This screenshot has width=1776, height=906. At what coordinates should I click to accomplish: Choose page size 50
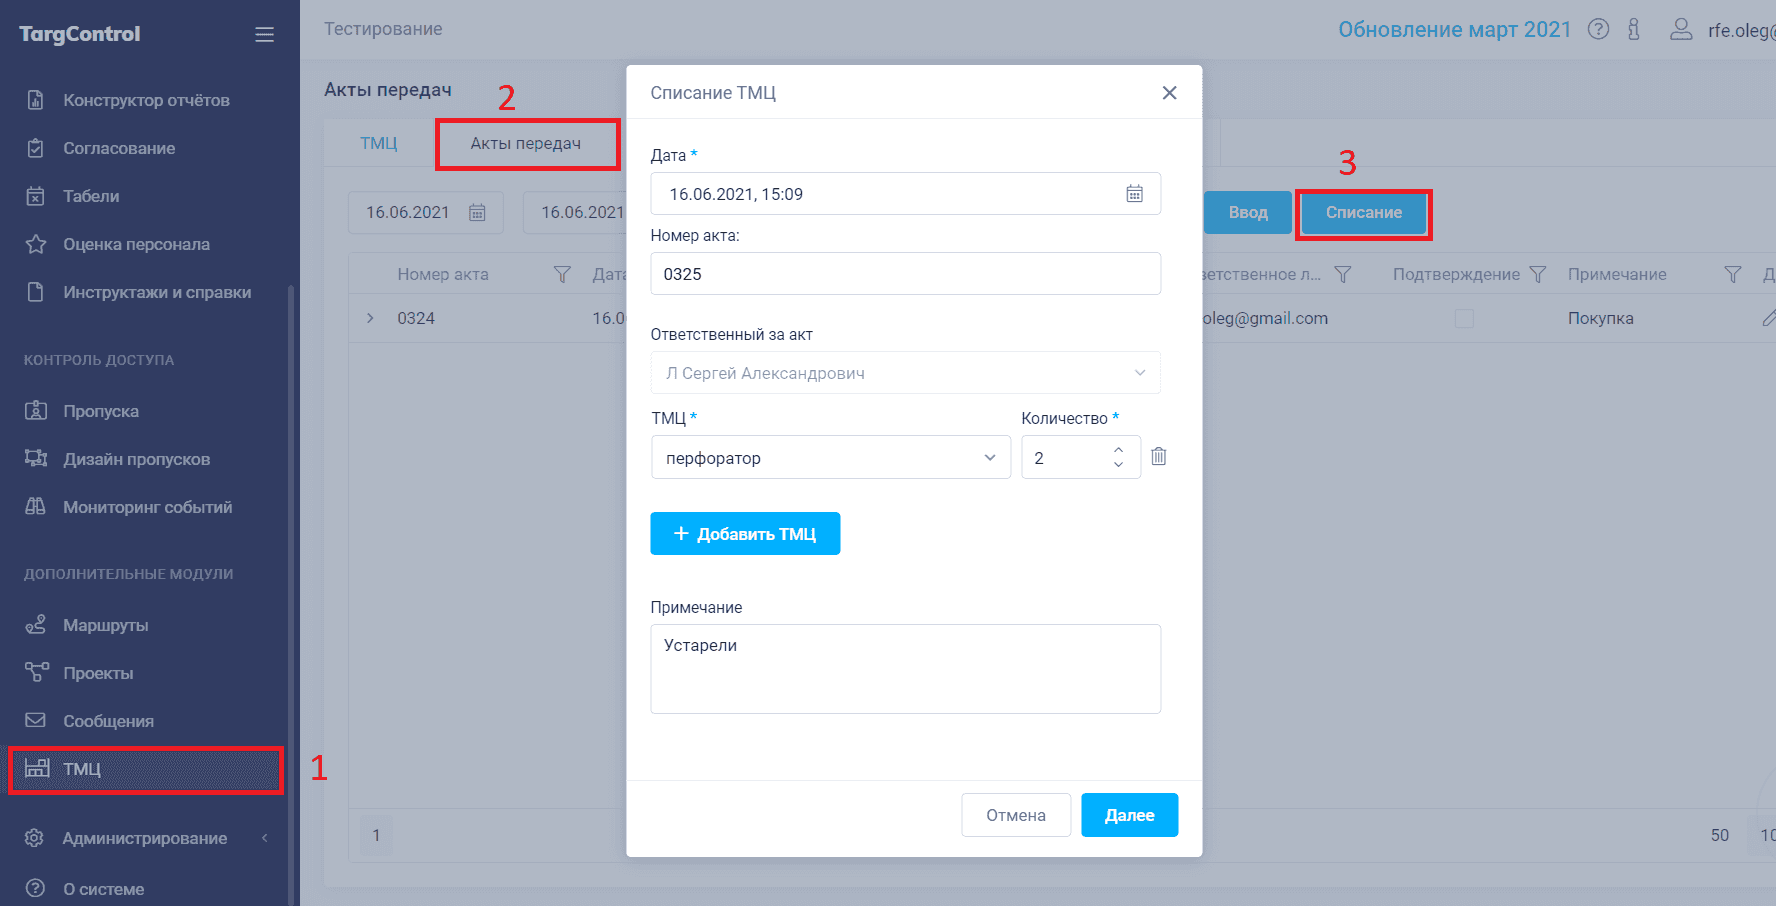tap(1719, 835)
